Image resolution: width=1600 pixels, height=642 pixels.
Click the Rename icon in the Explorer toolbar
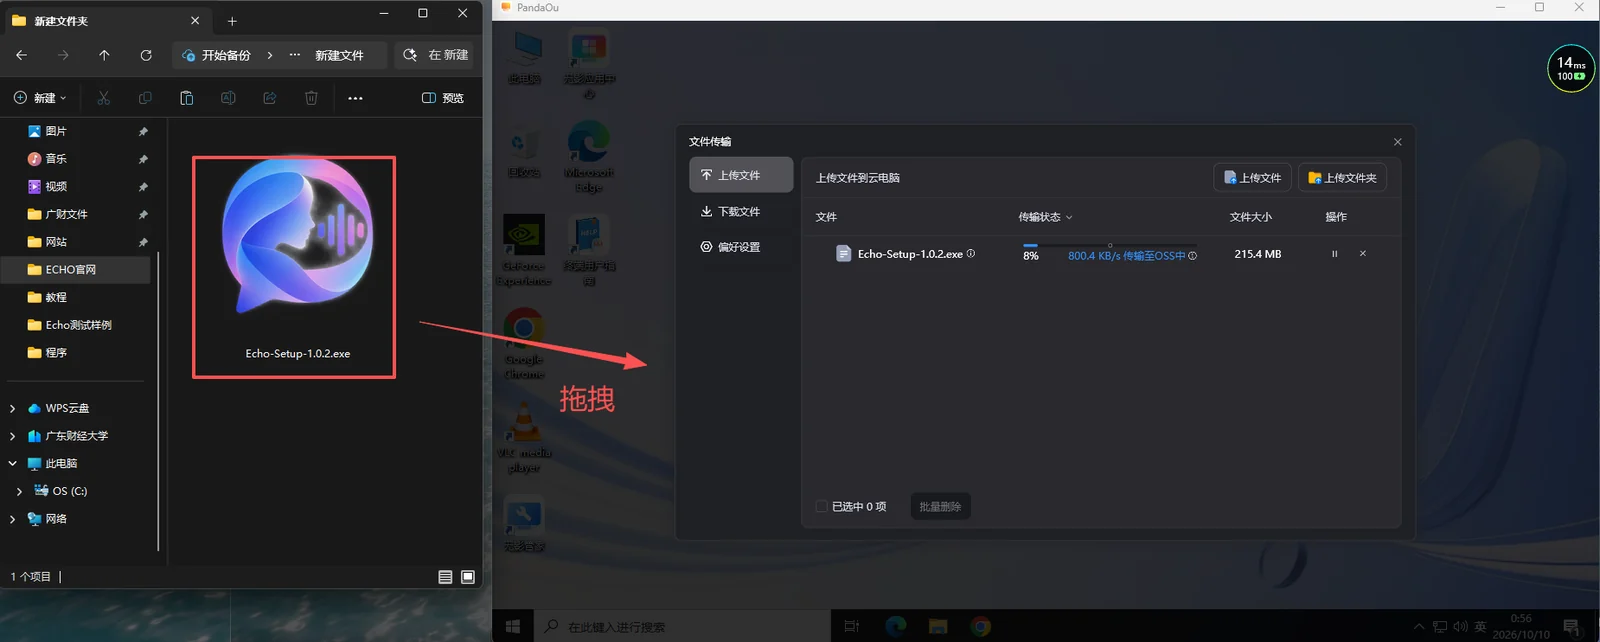tap(228, 98)
